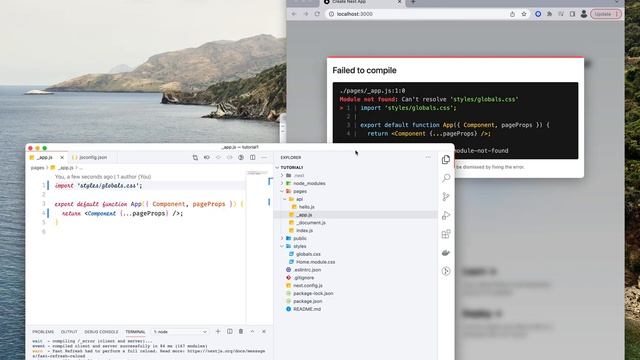Open the bottom activity bar icon below Docker
The width and height of the screenshot is (640, 360).
446,271
